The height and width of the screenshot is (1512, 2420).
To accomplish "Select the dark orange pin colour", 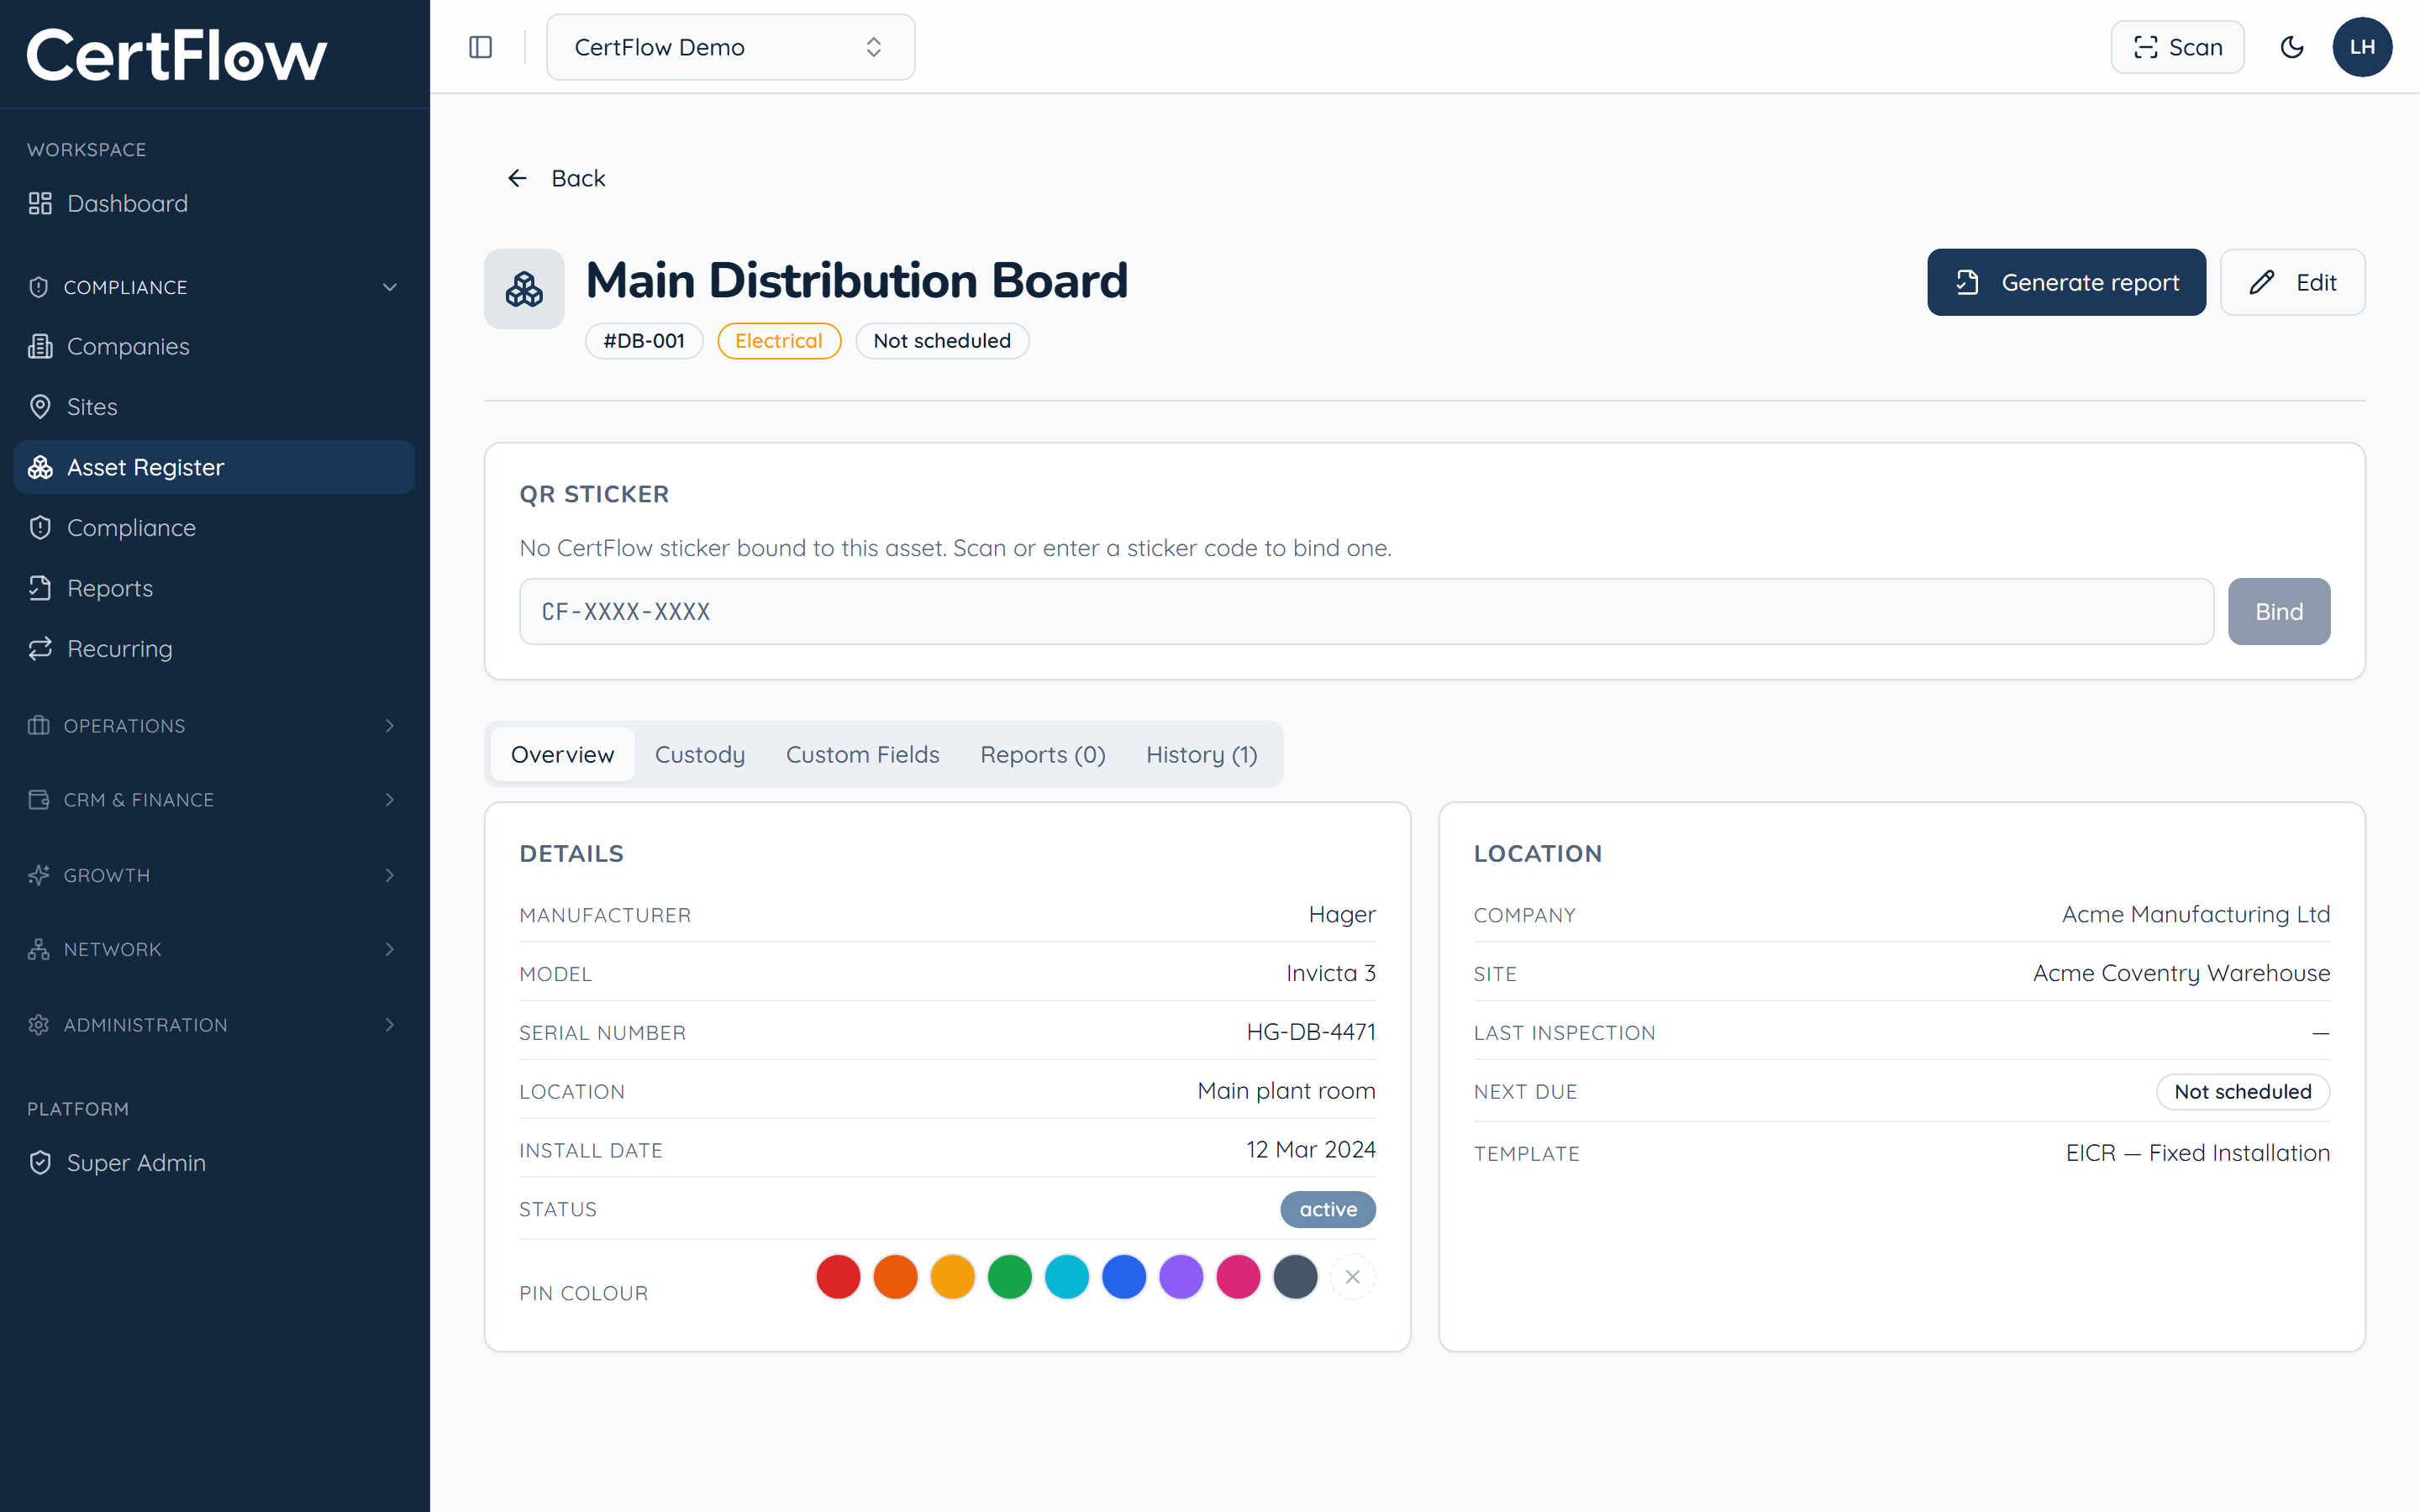I will [895, 1277].
